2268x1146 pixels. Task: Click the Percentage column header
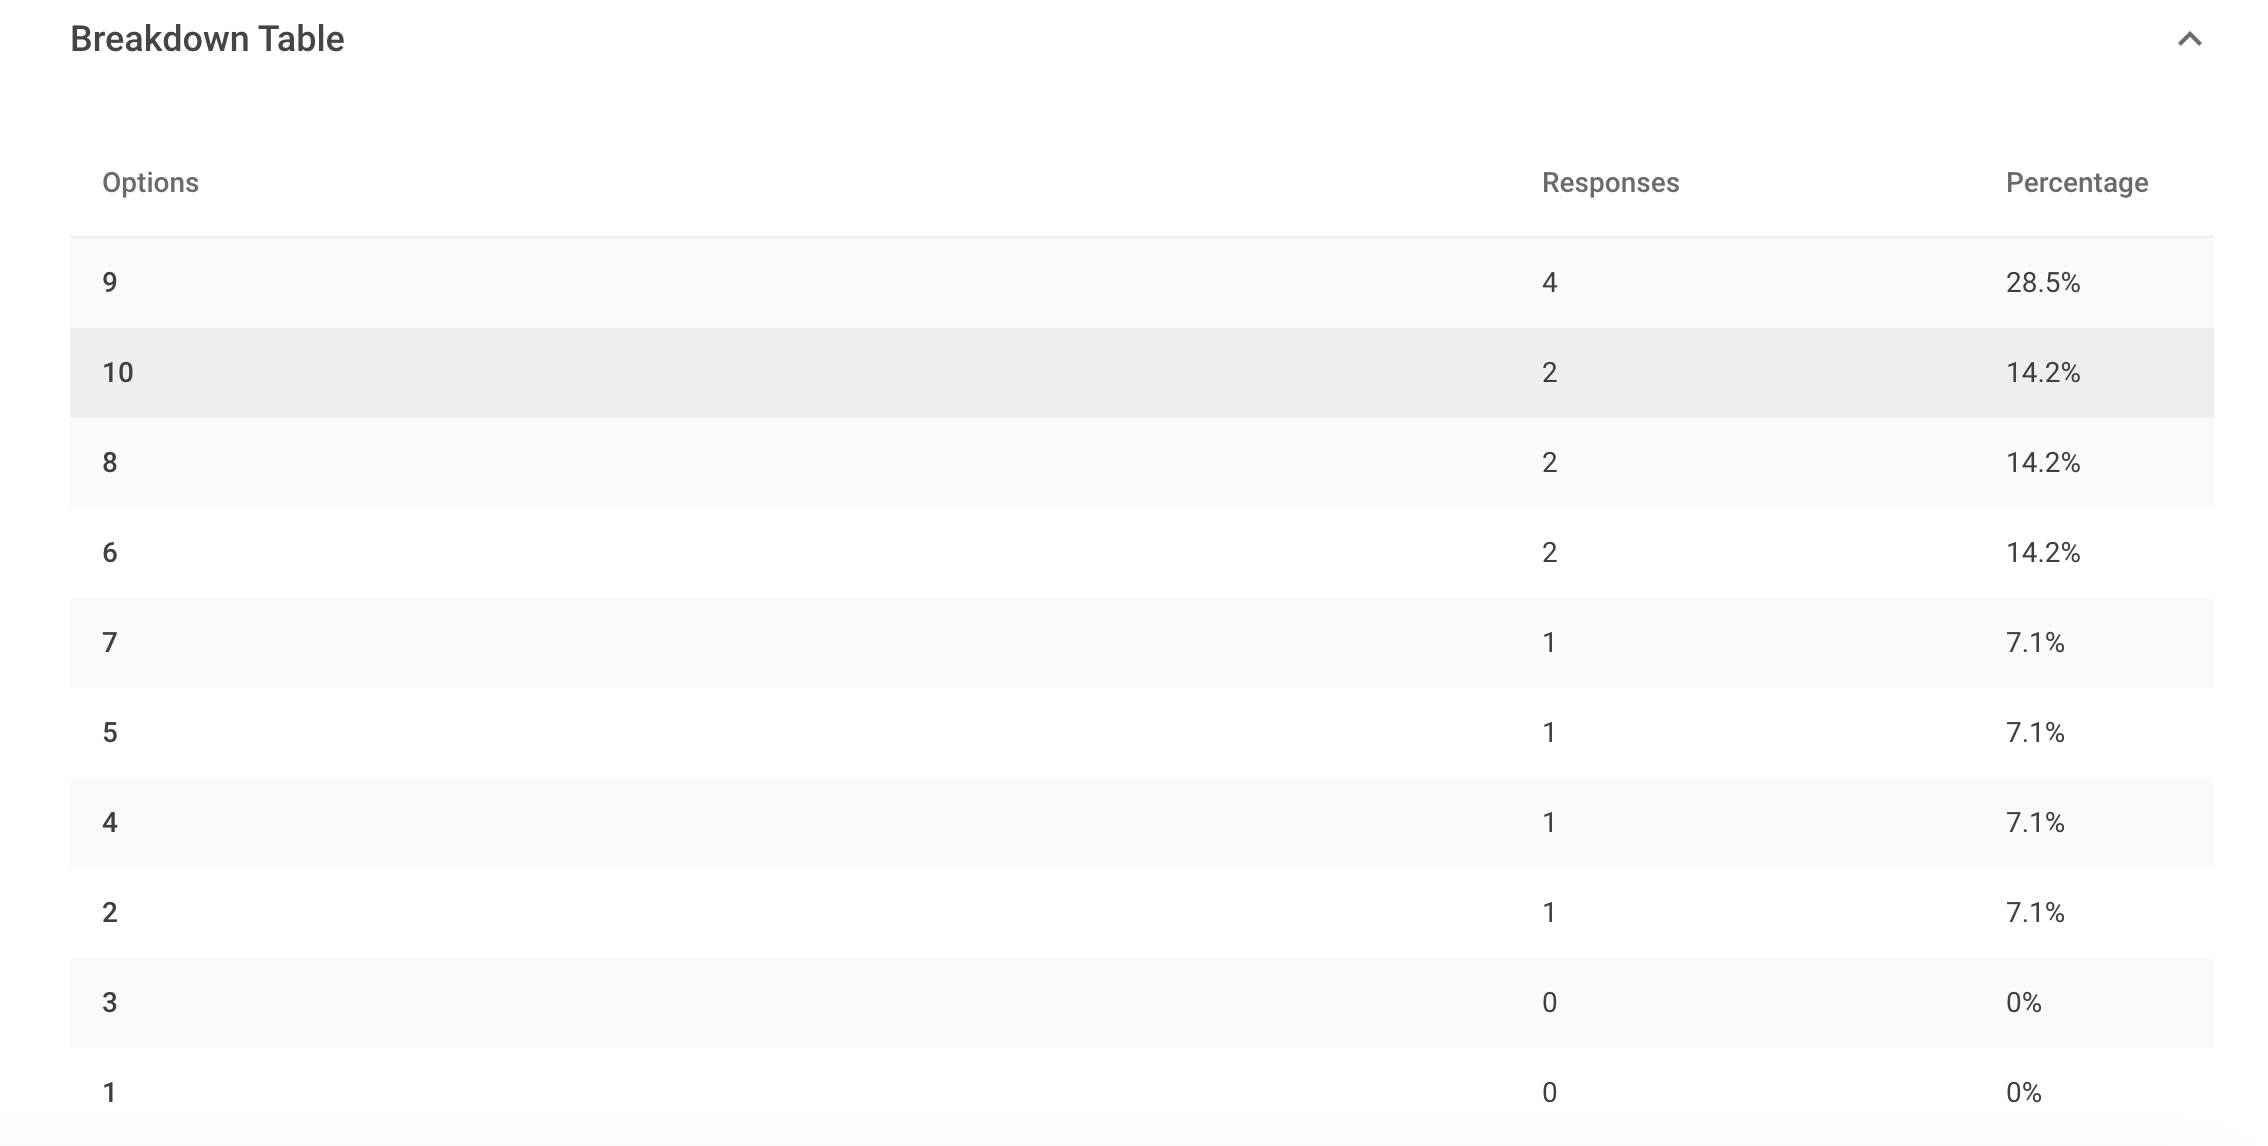2076,183
